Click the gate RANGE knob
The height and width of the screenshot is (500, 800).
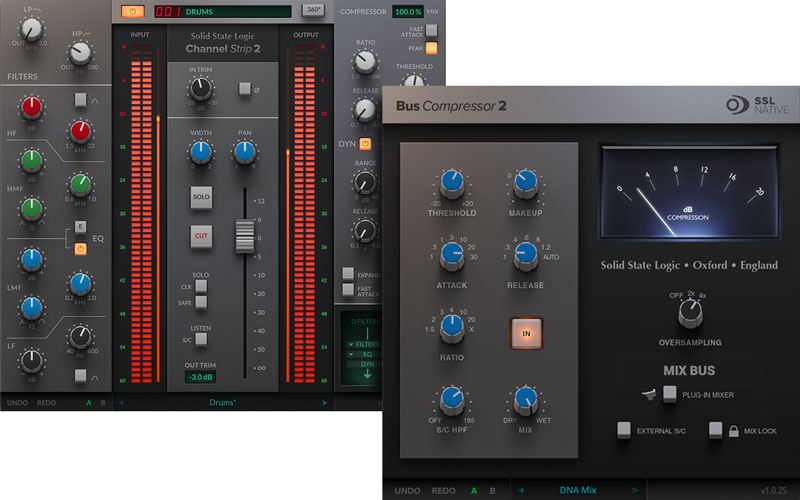coord(365,182)
